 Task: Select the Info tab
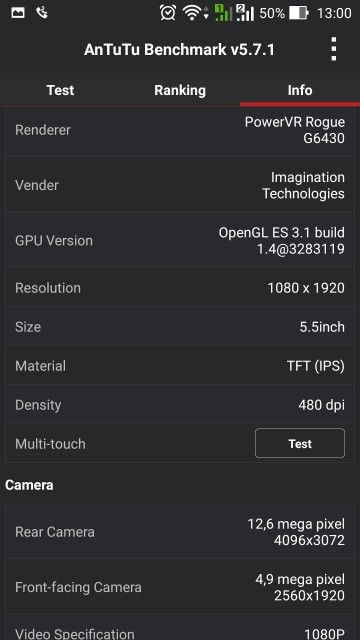tap(300, 90)
